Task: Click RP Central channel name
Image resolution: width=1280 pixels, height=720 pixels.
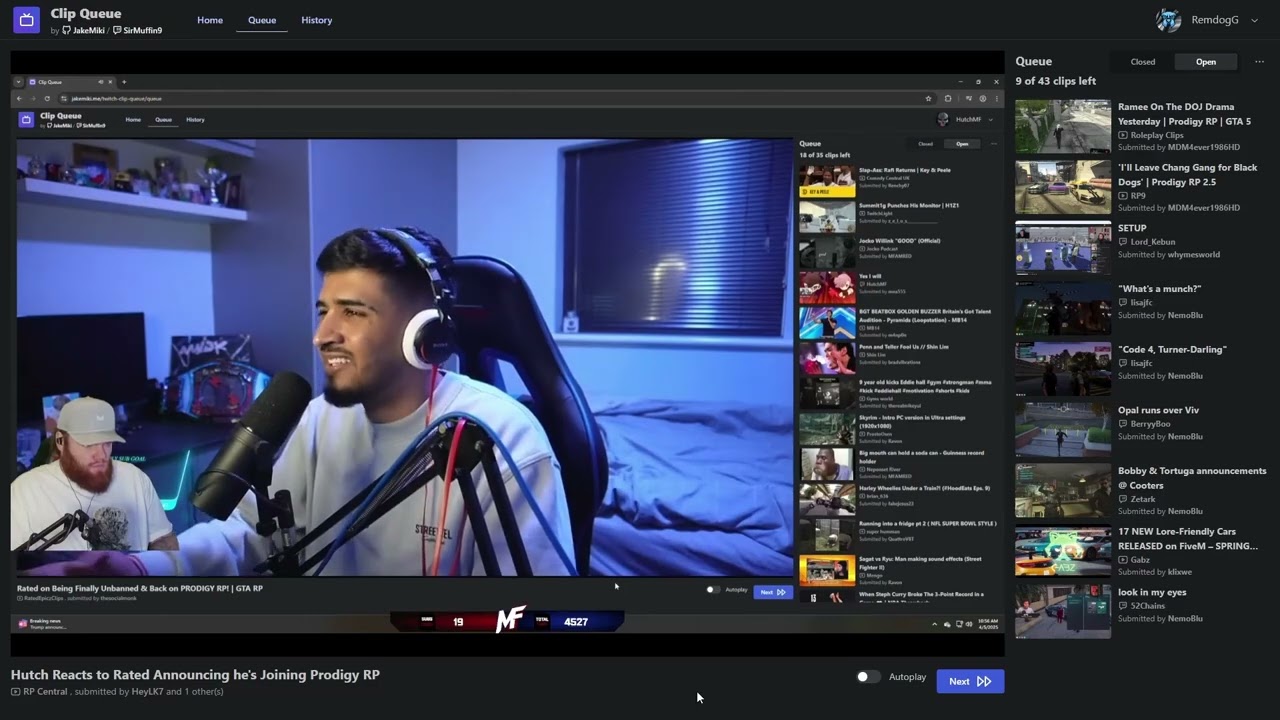Action: pos(45,691)
